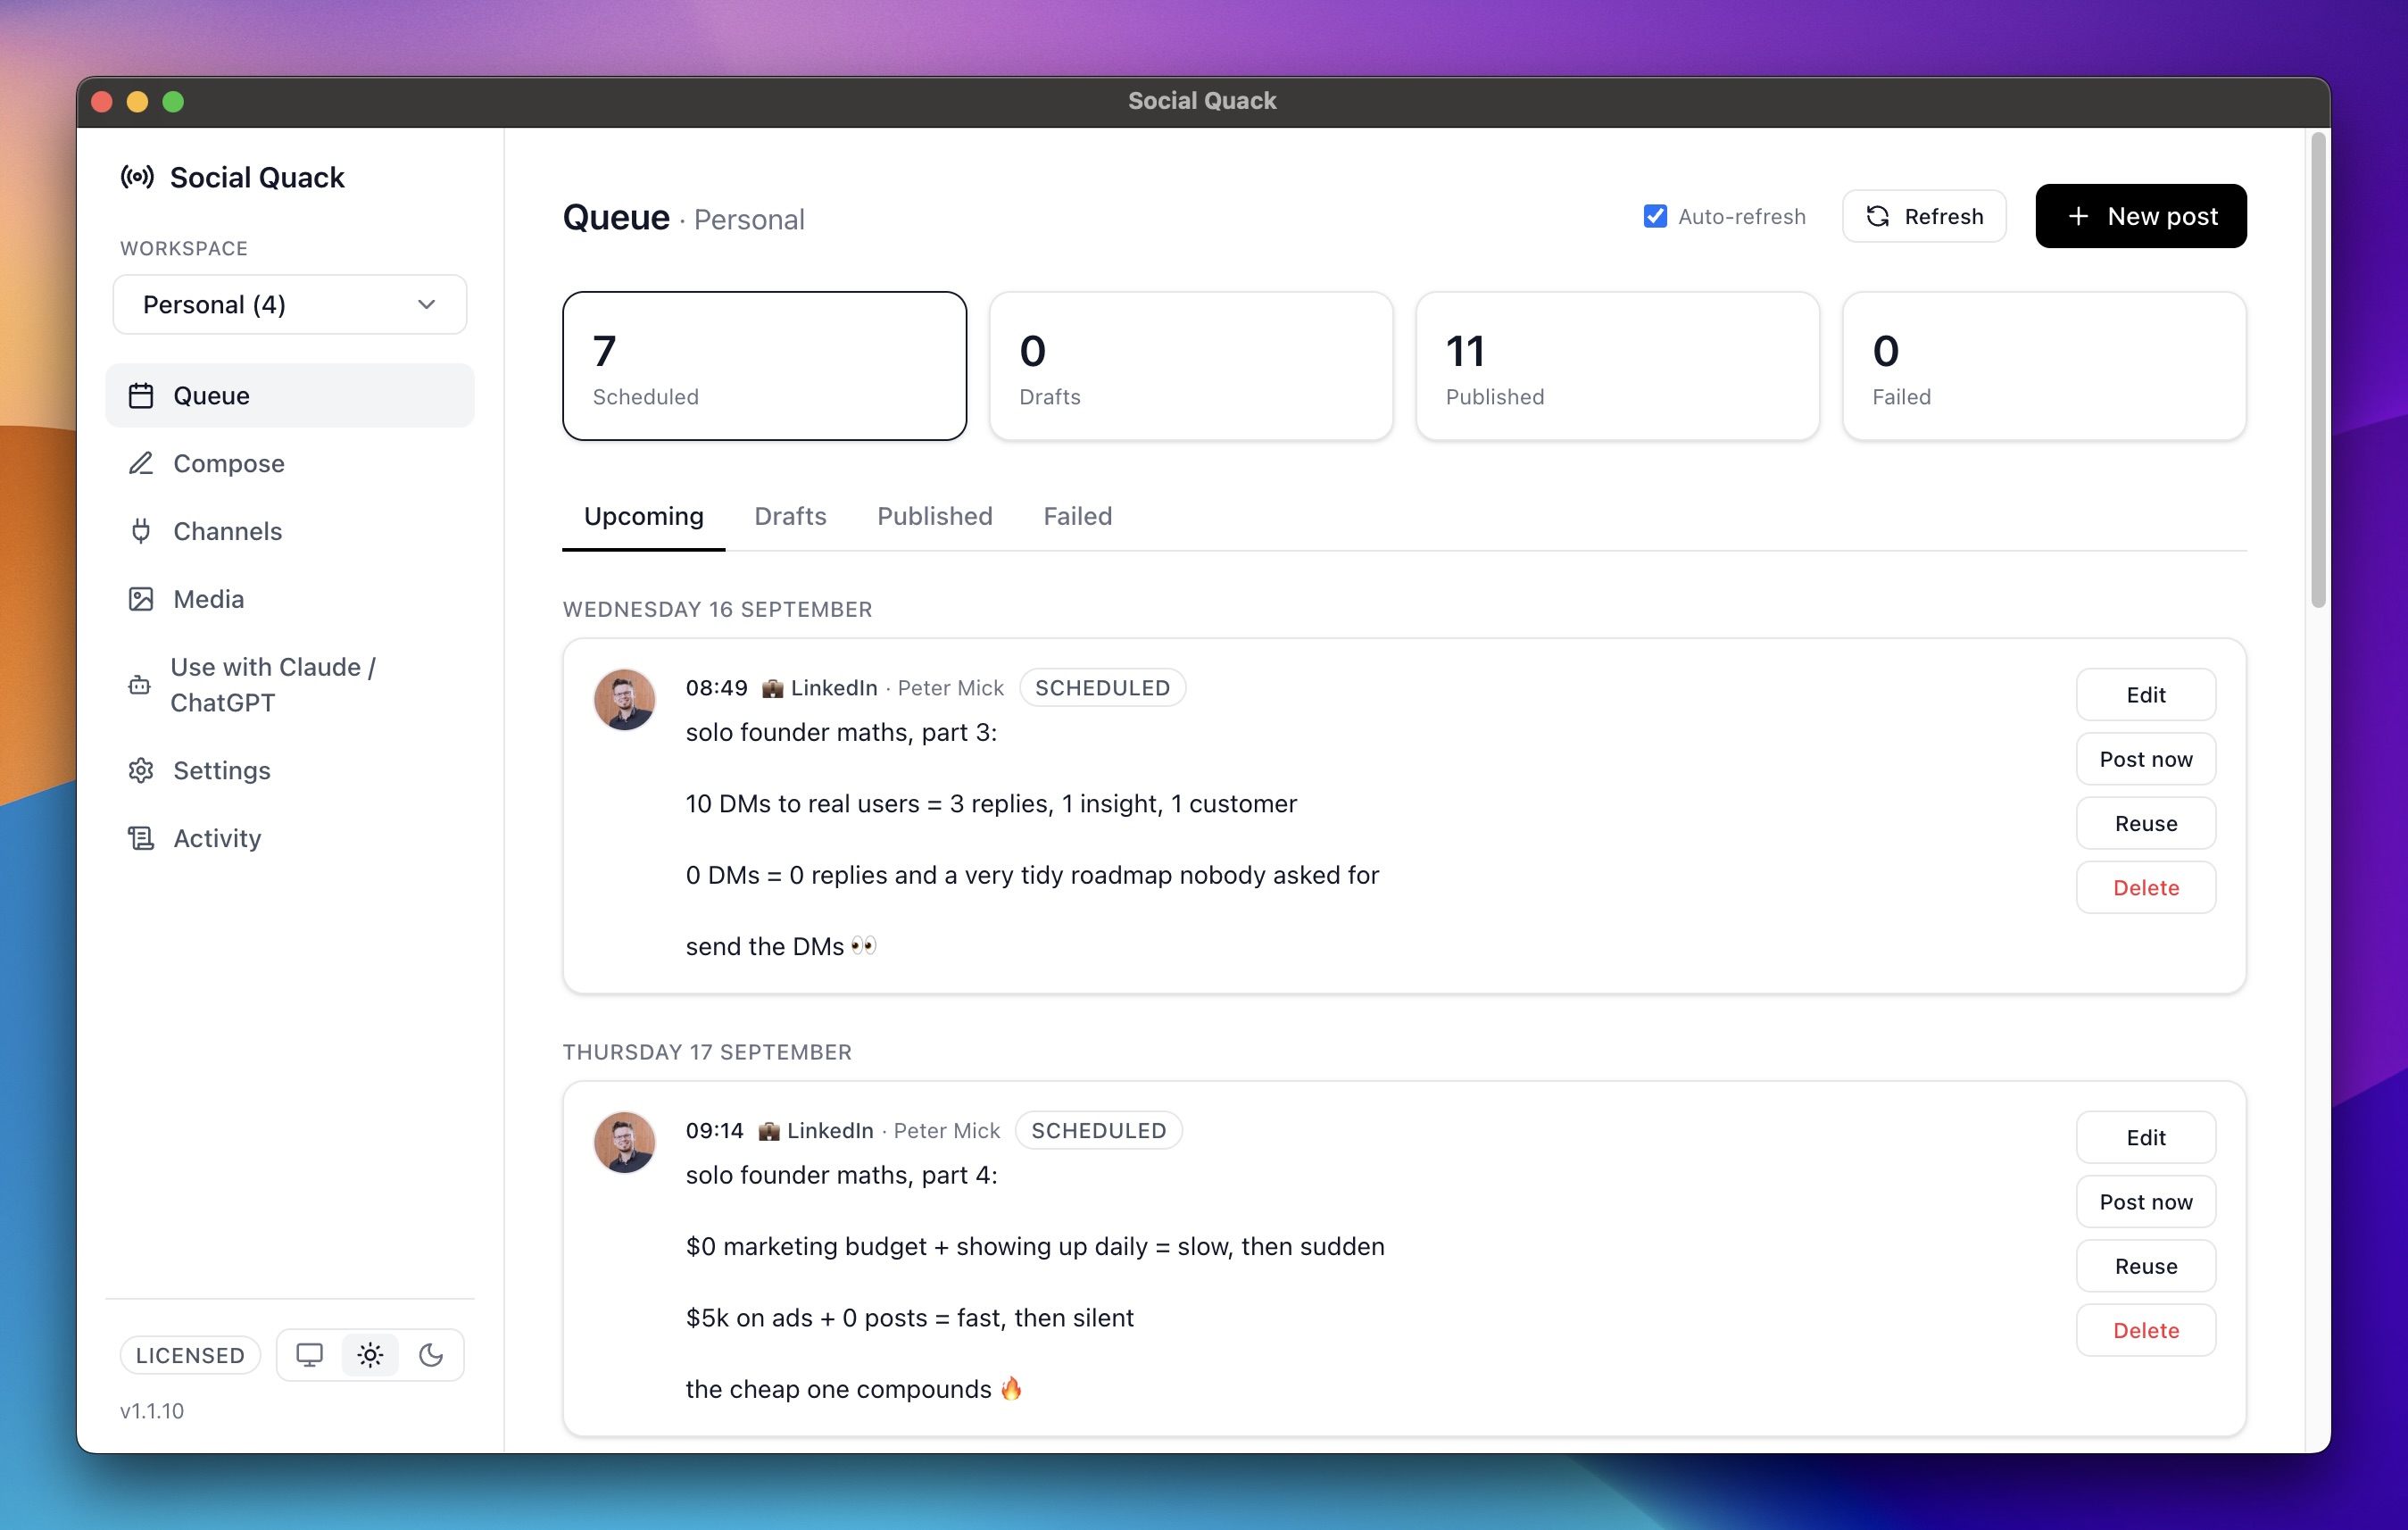Click the WEDNESDAY 16 SEPTEMBER heading
The height and width of the screenshot is (1530, 2408).
tap(717, 609)
